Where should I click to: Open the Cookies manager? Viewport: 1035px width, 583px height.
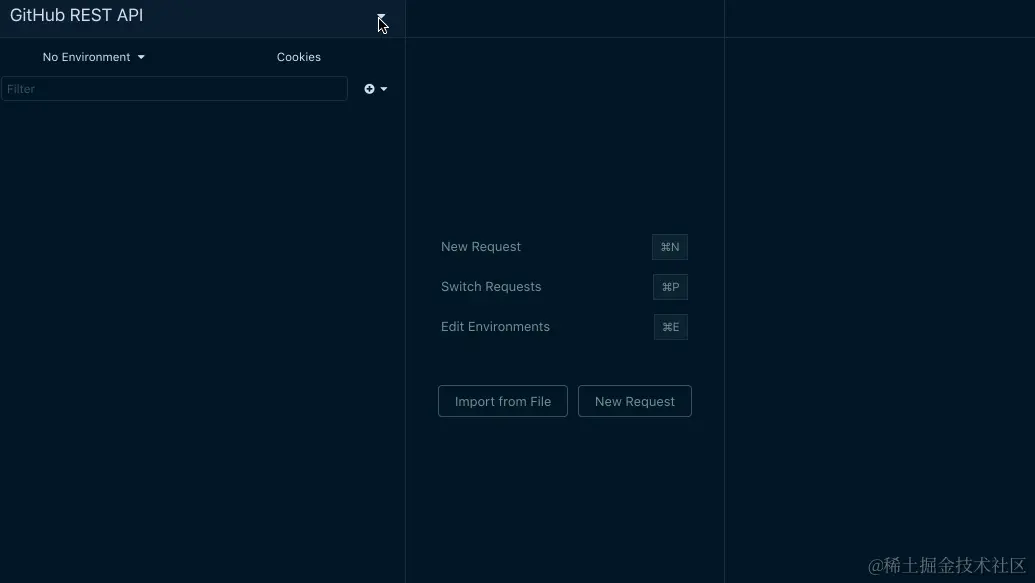tap(298, 57)
